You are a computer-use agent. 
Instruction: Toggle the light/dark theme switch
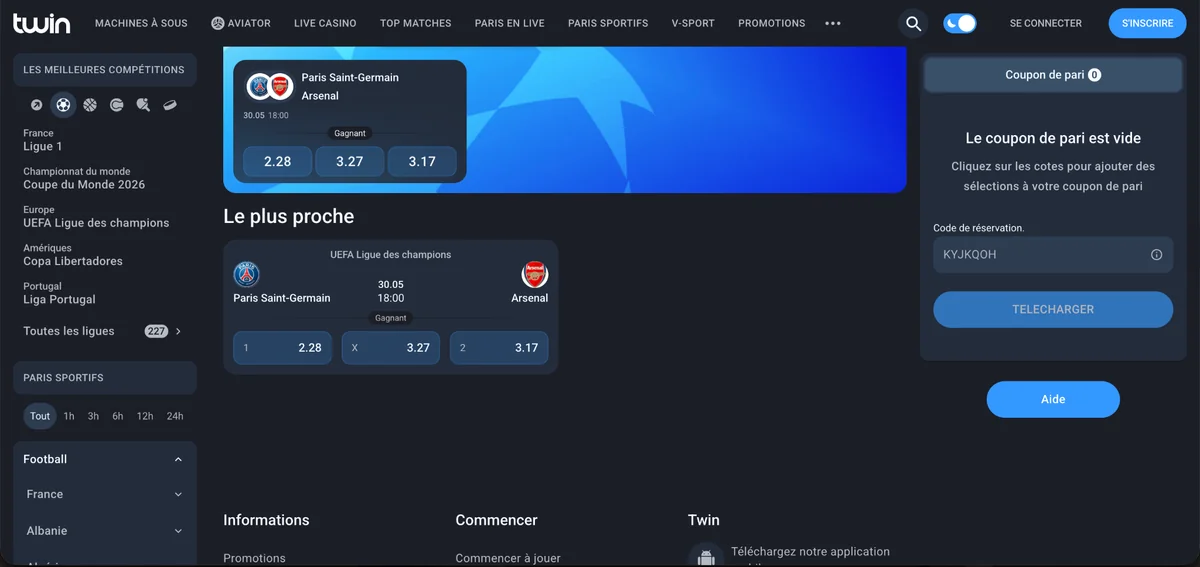tap(960, 23)
